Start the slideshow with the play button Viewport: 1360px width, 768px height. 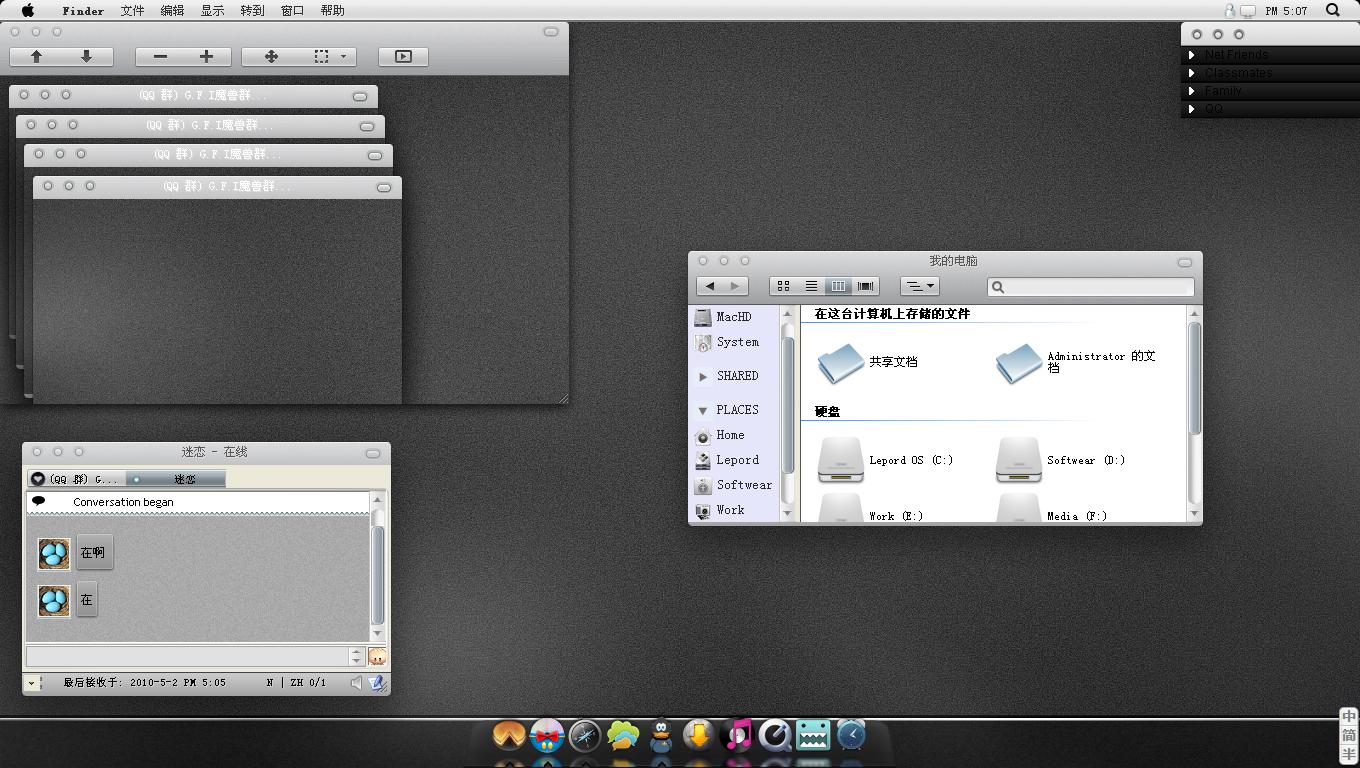(x=403, y=57)
